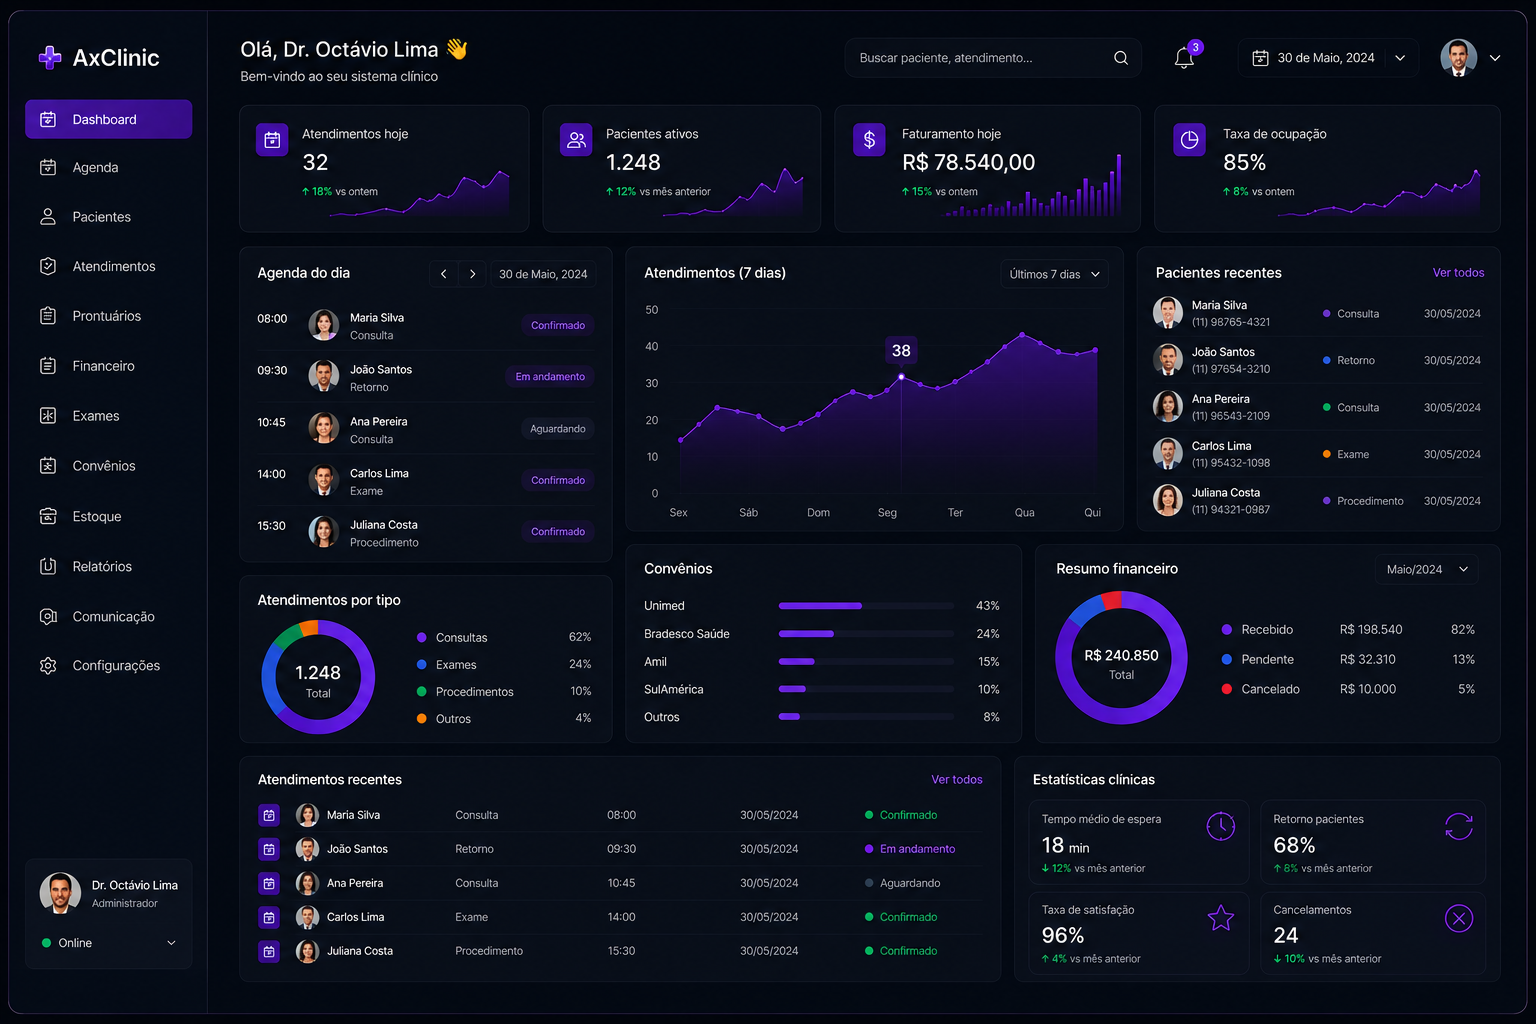This screenshot has height=1024, width=1536.
Task: Click the X circle icon on Cancelamentos
Action: 1458,918
